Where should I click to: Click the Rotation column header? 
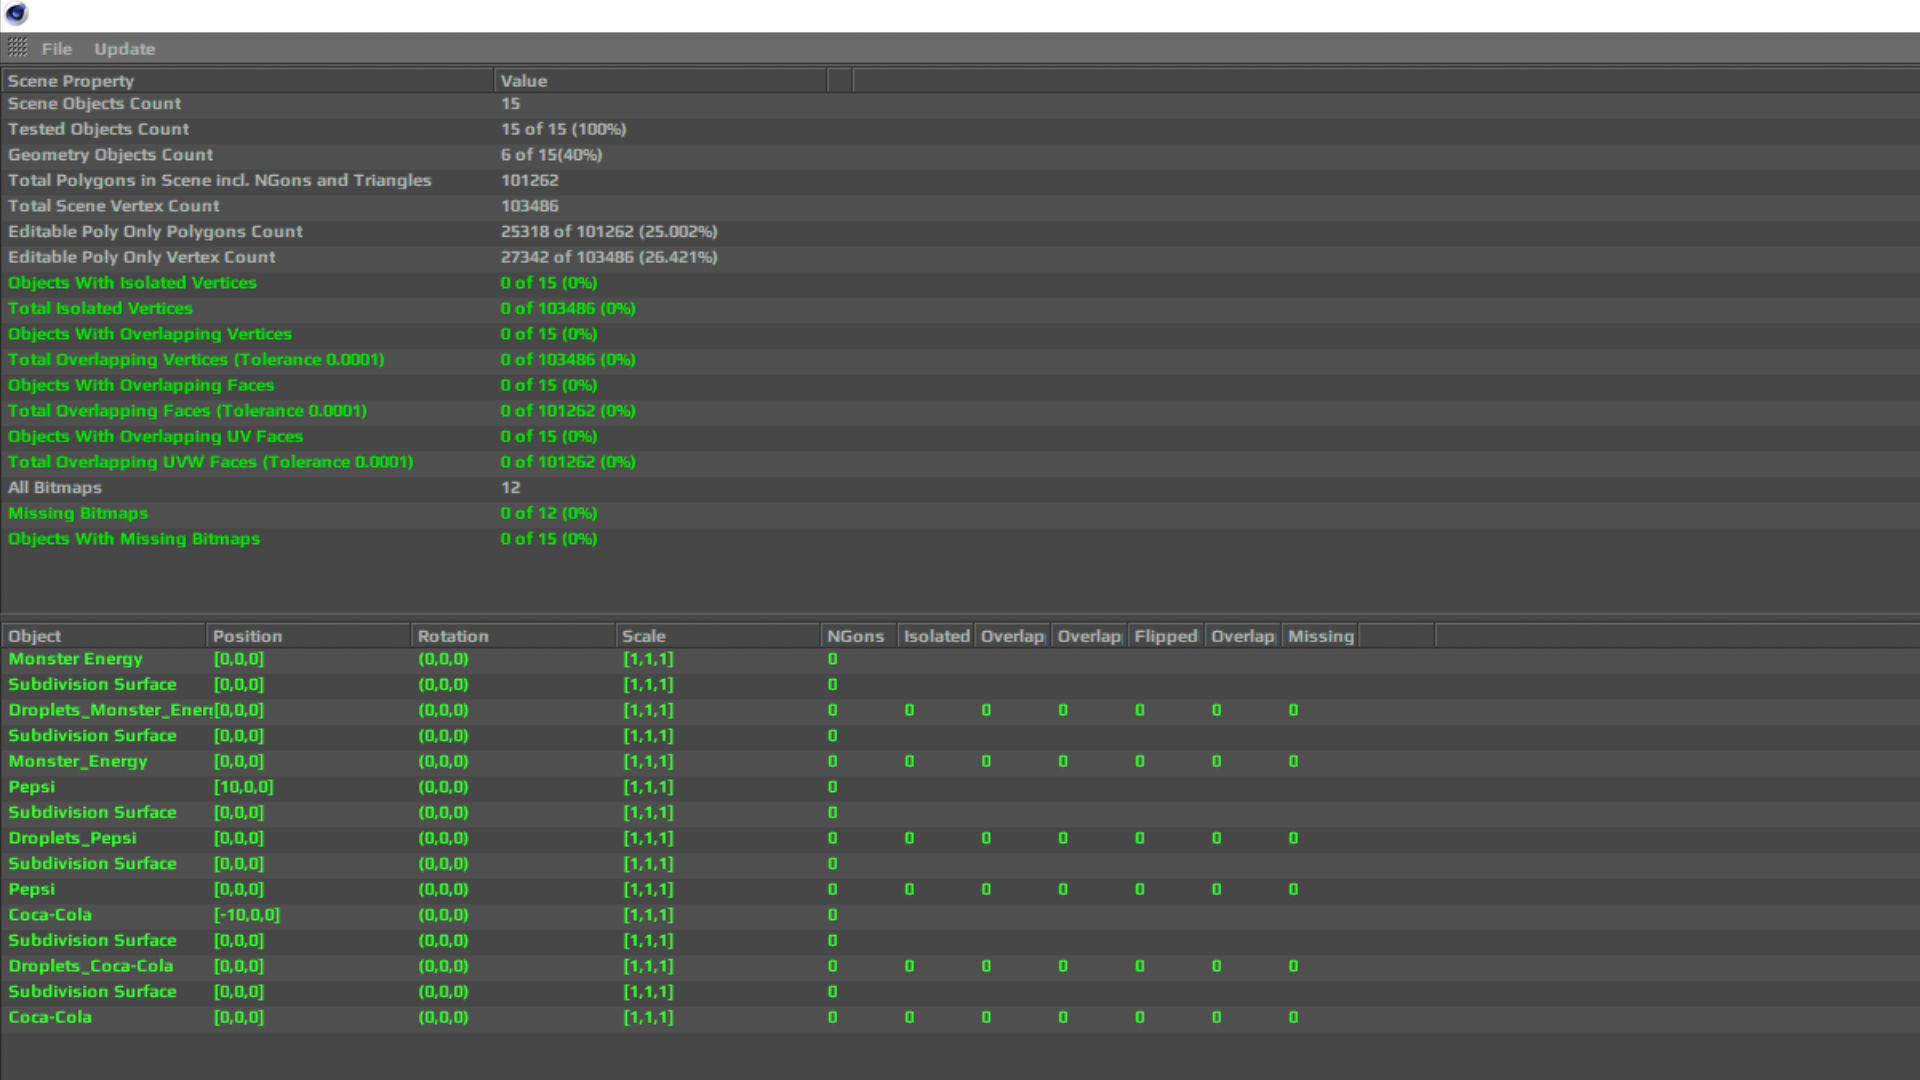click(x=452, y=636)
